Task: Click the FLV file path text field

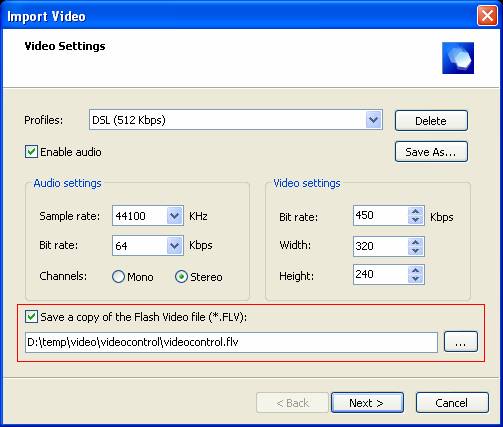Action: click(231, 342)
